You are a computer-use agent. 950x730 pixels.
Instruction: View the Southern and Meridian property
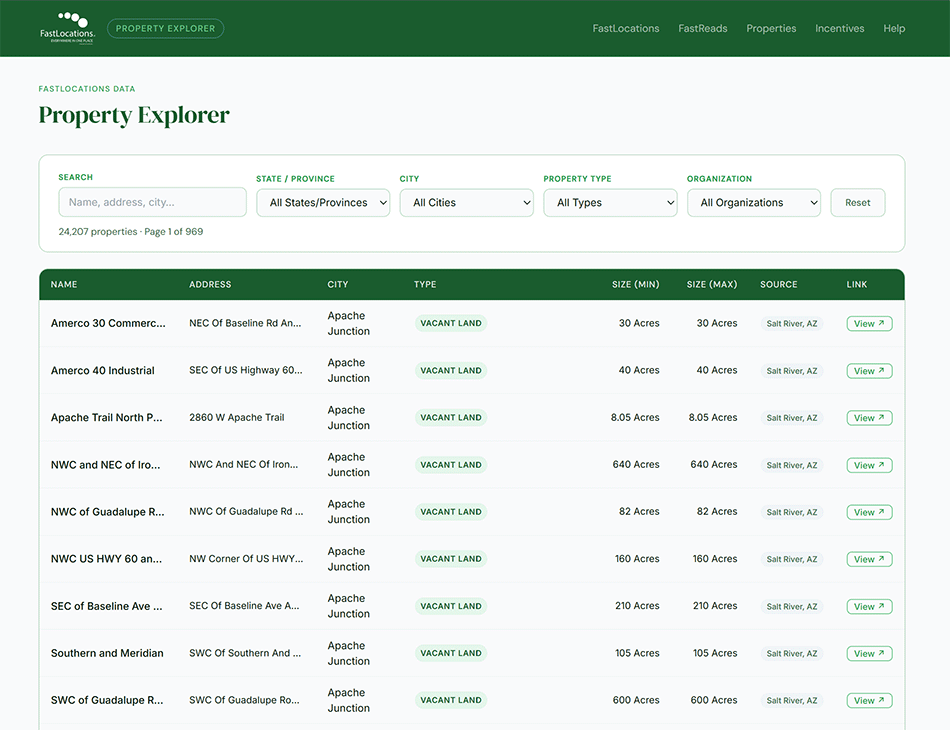tap(869, 654)
